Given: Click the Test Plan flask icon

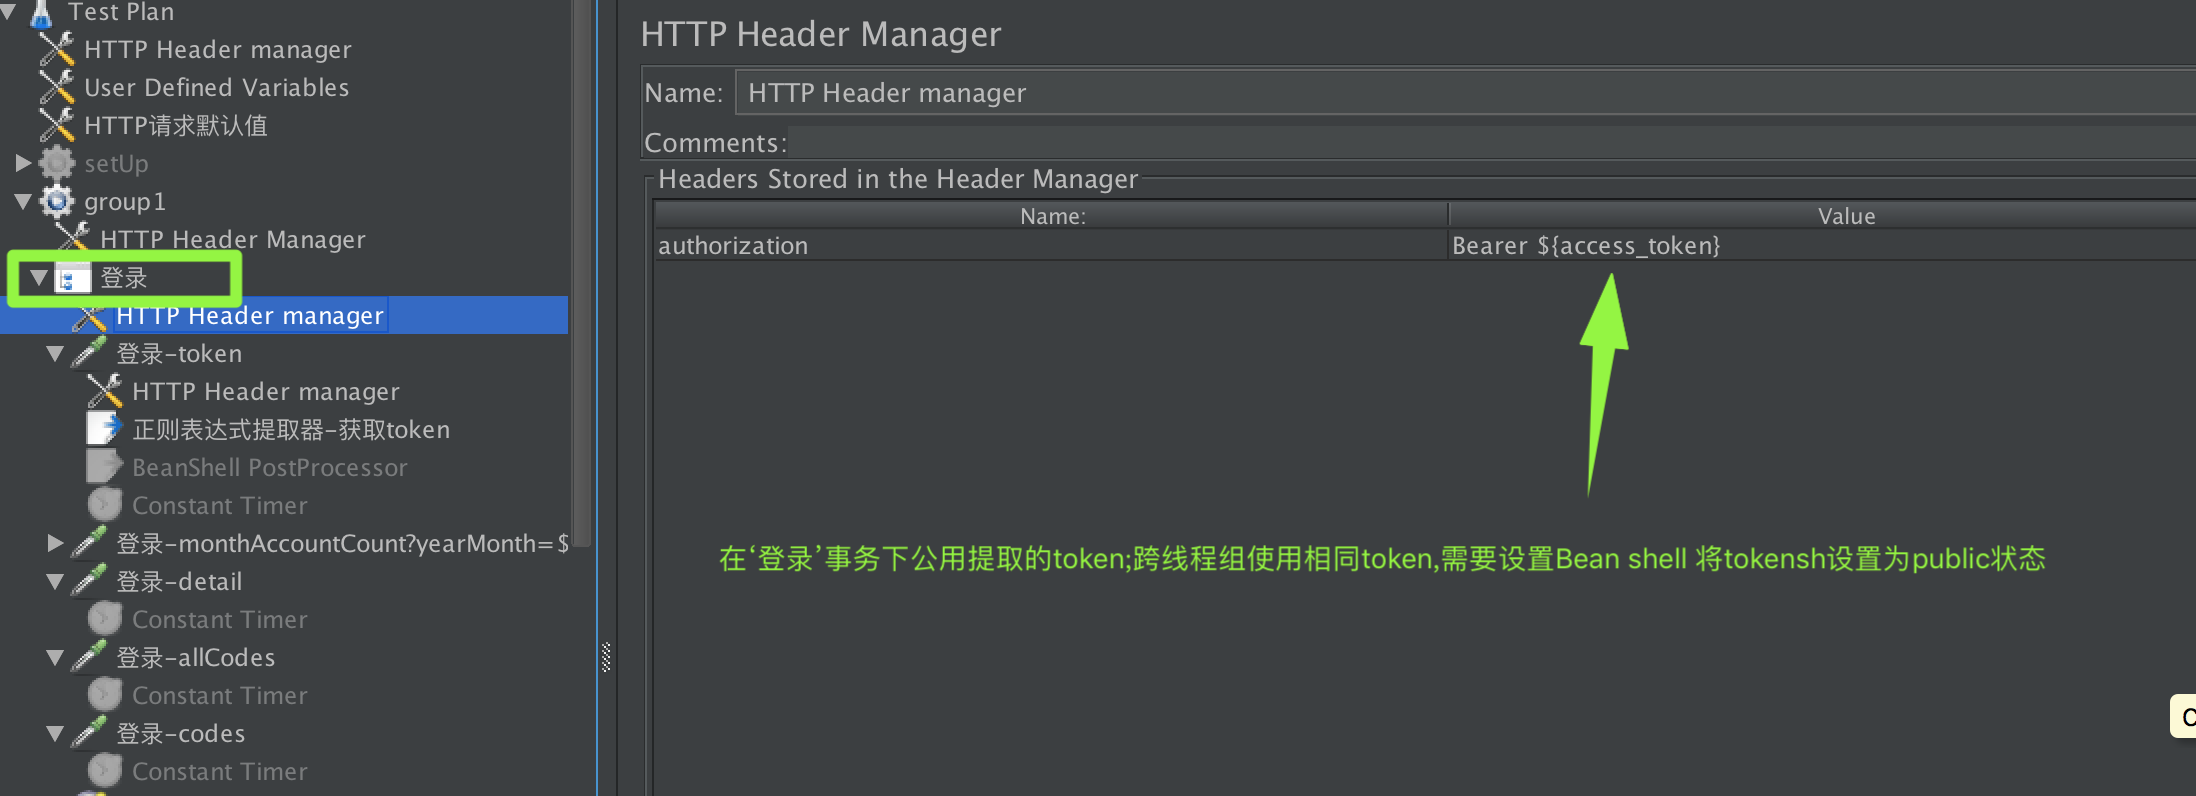Looking at the screenshot, I should (41, 13).
